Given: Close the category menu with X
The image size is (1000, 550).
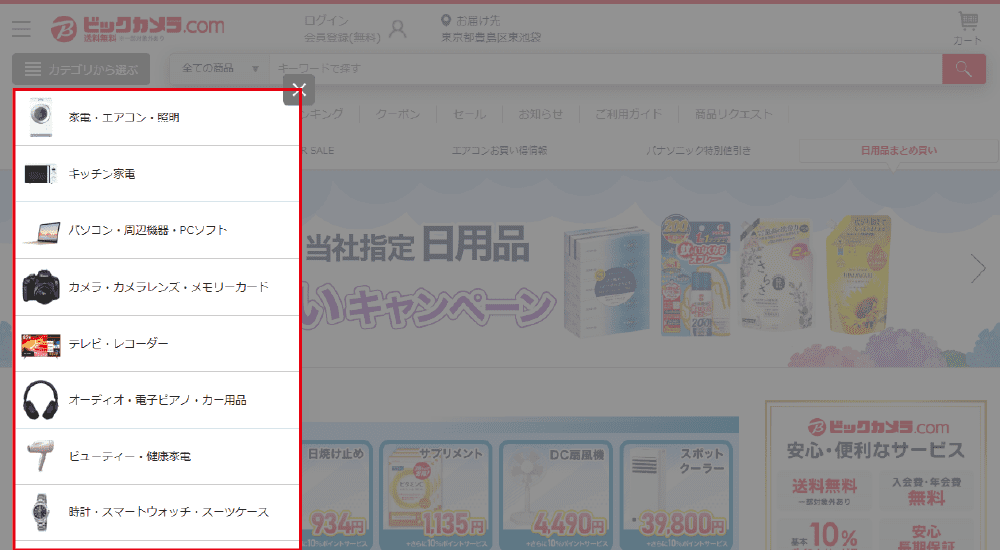Looking at the screenshot, I should coord(299,89).
